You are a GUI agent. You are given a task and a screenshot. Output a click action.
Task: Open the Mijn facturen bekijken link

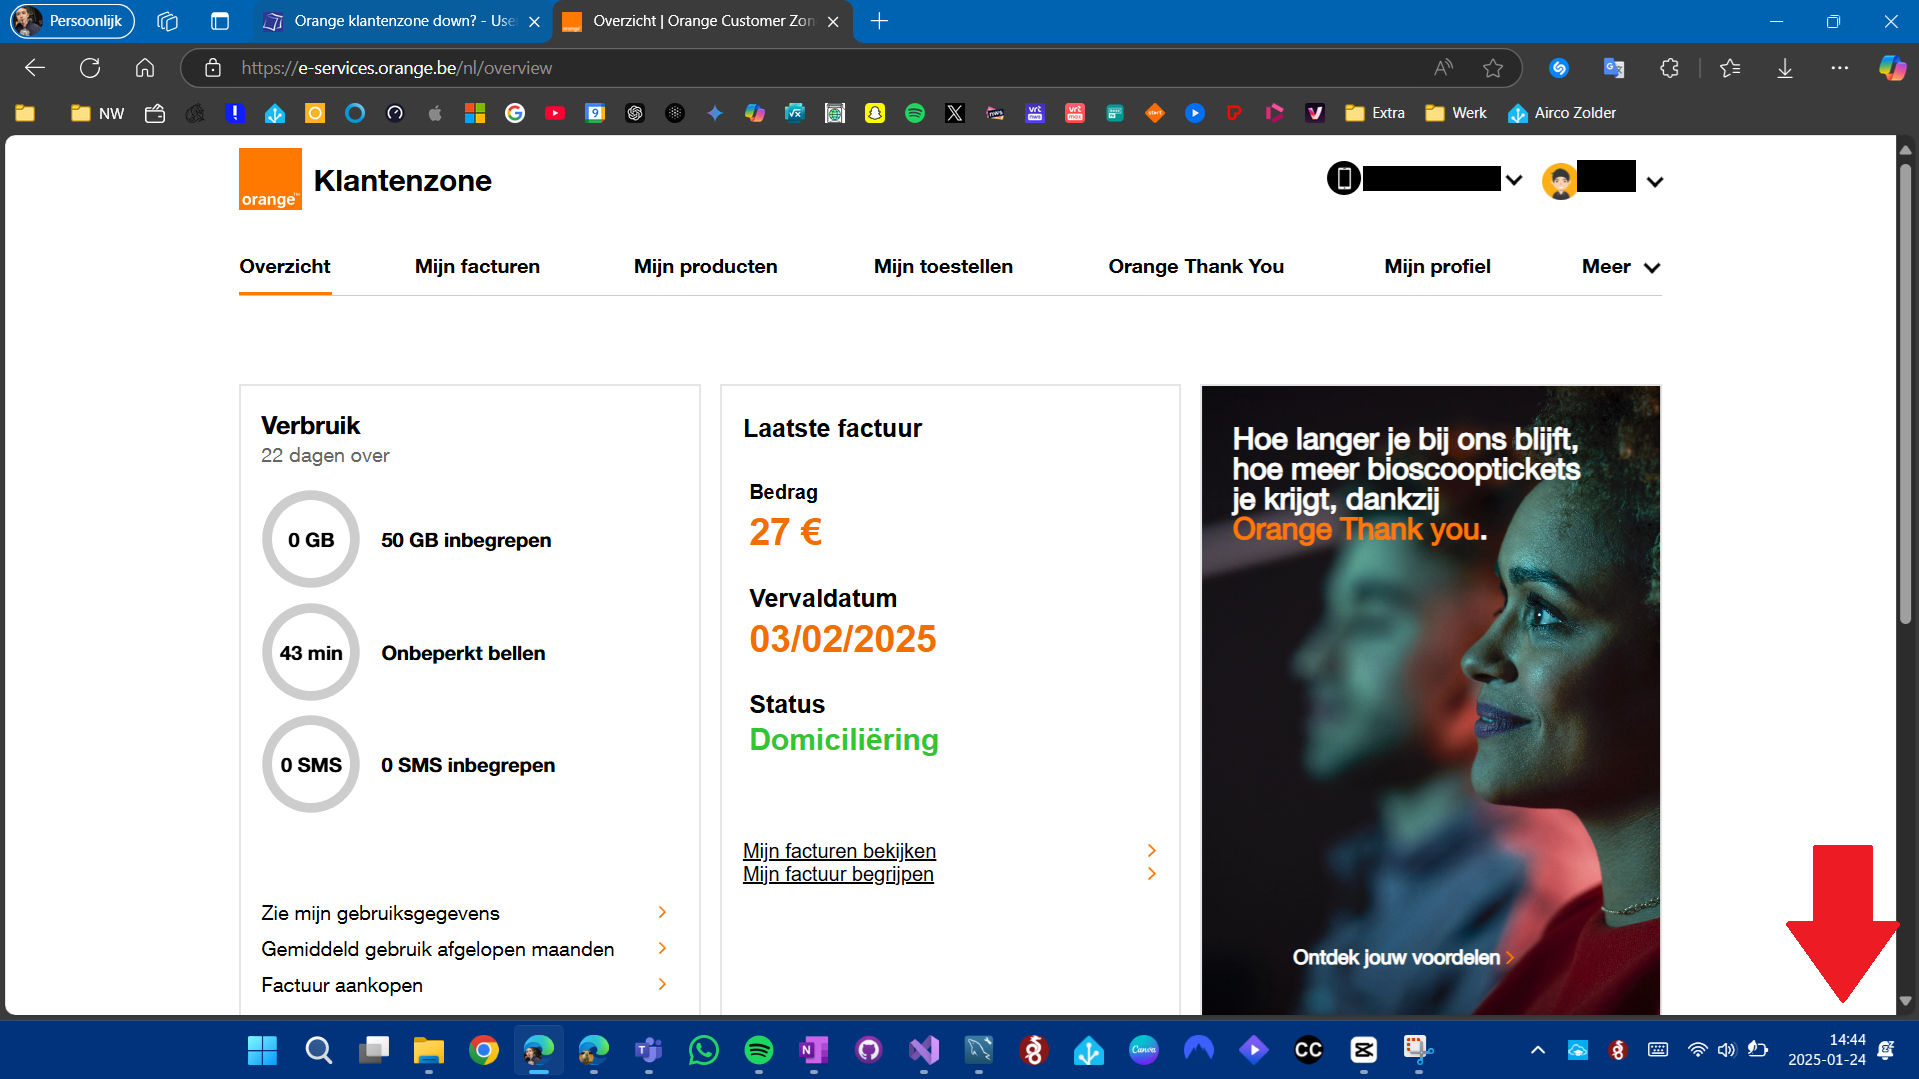tap(839, 851)
